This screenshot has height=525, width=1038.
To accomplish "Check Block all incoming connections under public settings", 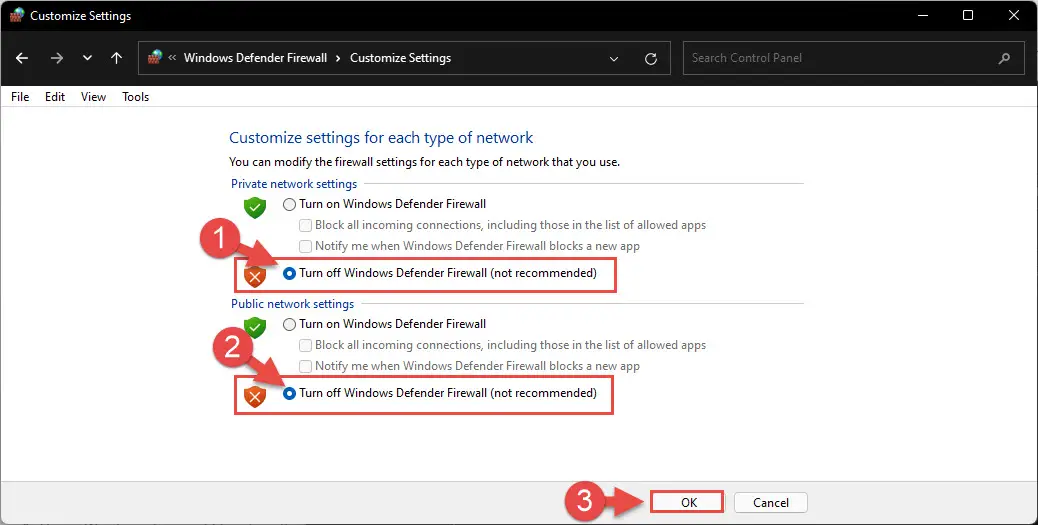I will [x=305, y=345].
